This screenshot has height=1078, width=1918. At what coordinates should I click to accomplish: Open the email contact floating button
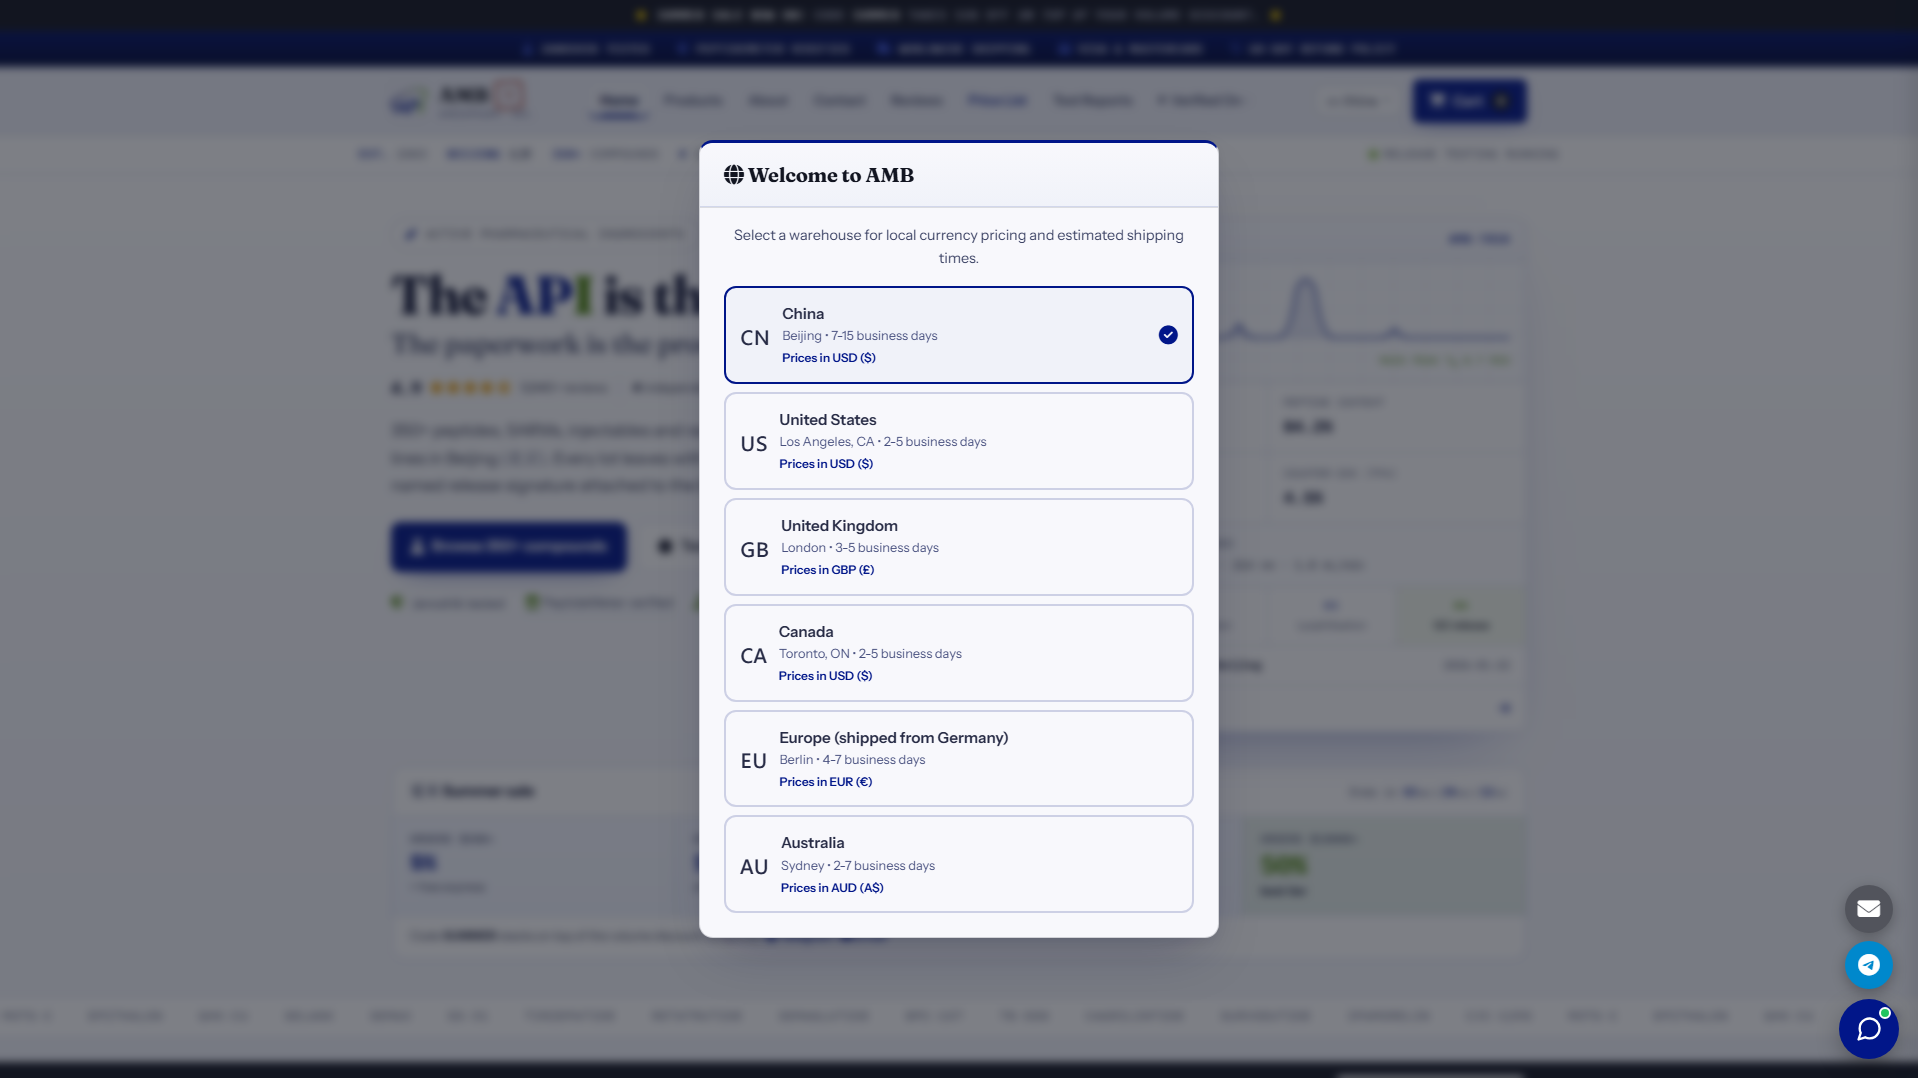(x=1868, y=909)
